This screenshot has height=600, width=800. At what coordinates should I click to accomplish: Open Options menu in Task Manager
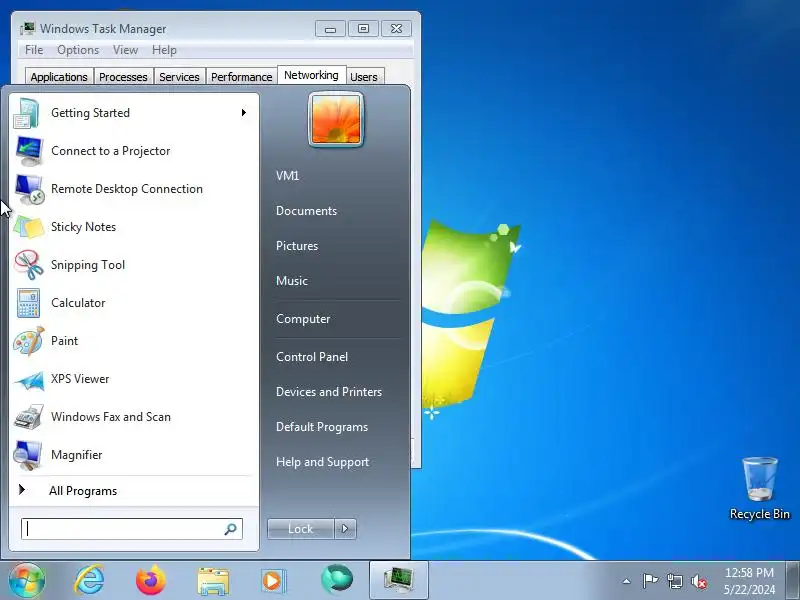[78, 50]
